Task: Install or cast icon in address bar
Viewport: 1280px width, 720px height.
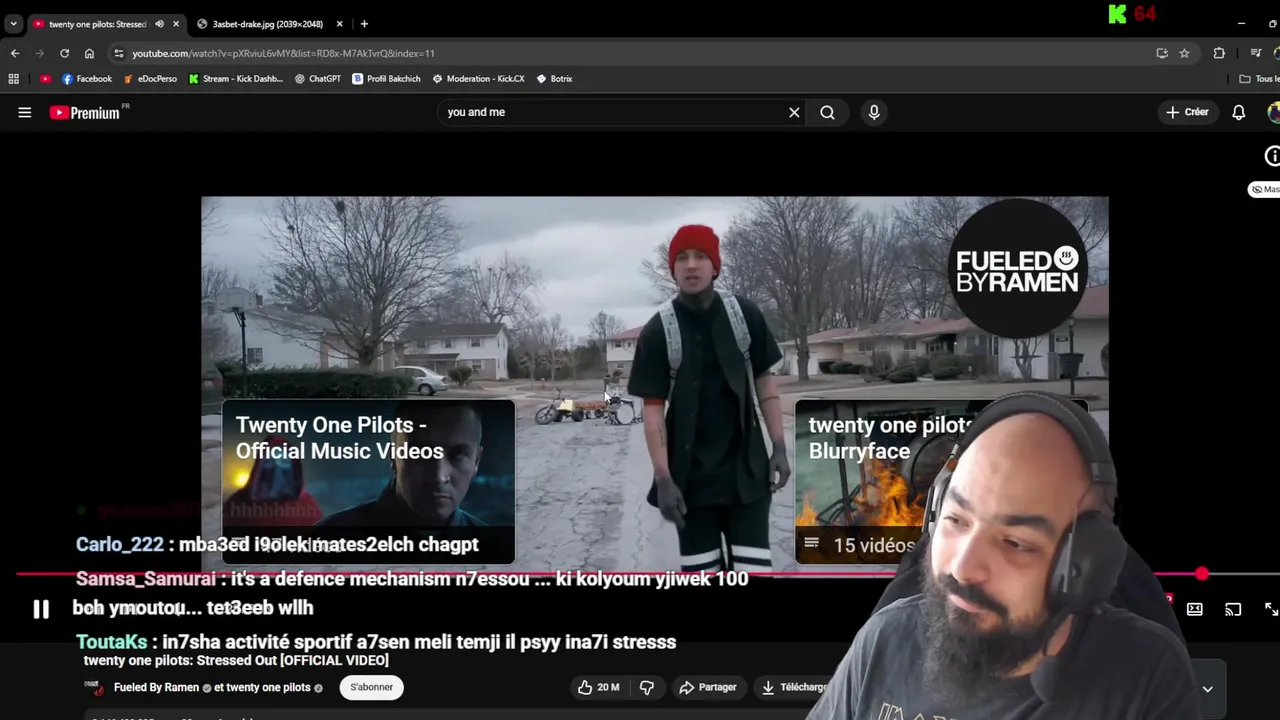Action: (x=1162, y=53)
